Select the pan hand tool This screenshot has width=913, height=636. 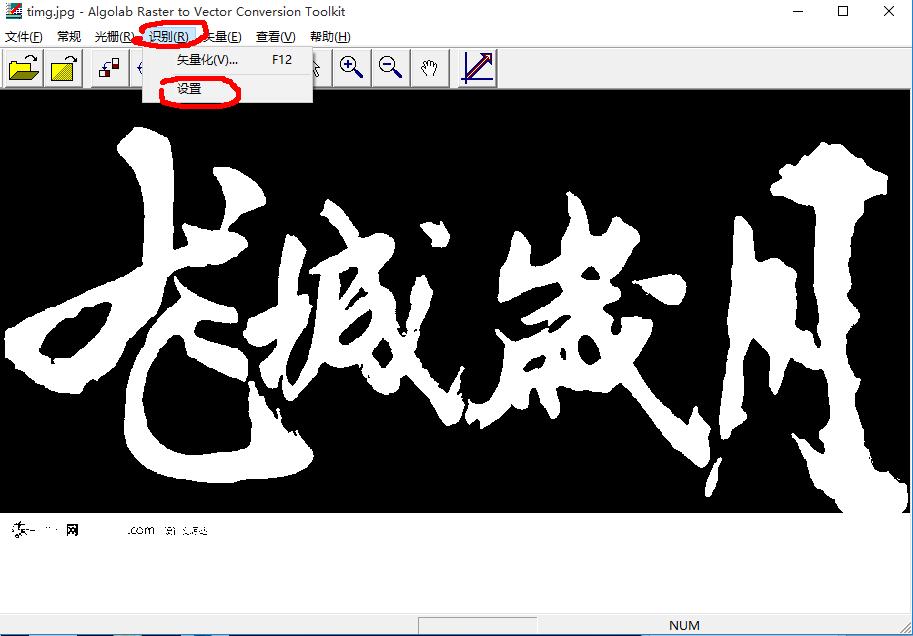pyautogui.click(x=430, y=68)
